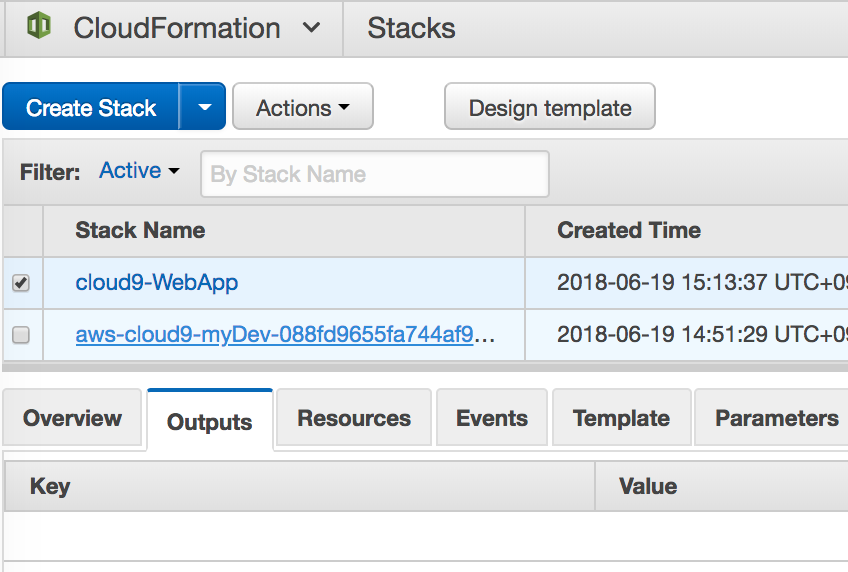Click the Create Stack button
Screen dimensions: 848x572
(x=91, y=107)
